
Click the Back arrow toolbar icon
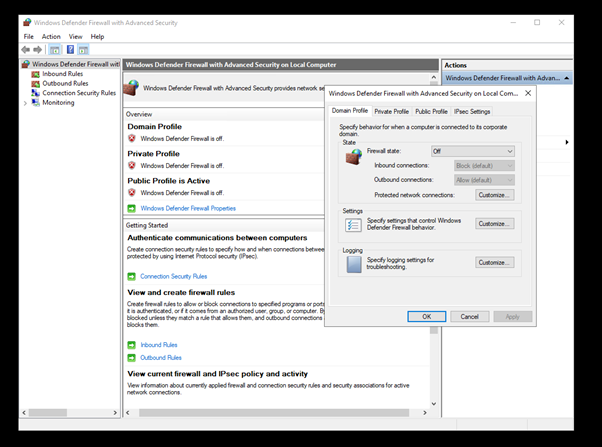click(x=26, y=50)
